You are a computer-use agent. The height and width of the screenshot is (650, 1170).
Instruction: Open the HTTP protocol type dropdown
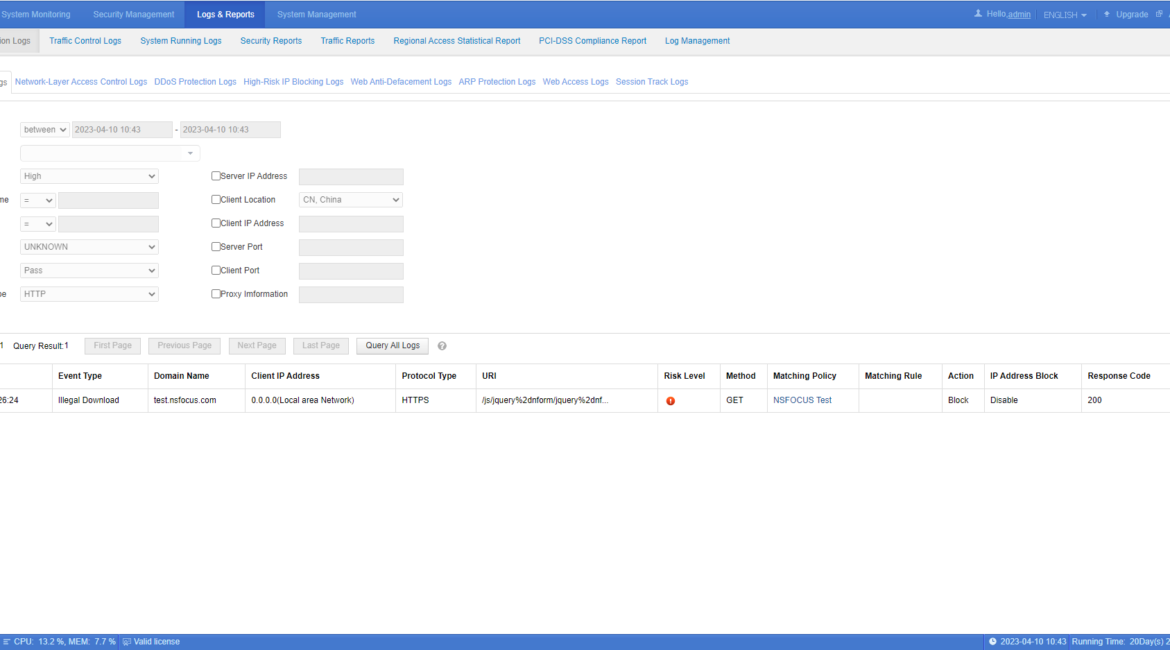pos(88,293)
